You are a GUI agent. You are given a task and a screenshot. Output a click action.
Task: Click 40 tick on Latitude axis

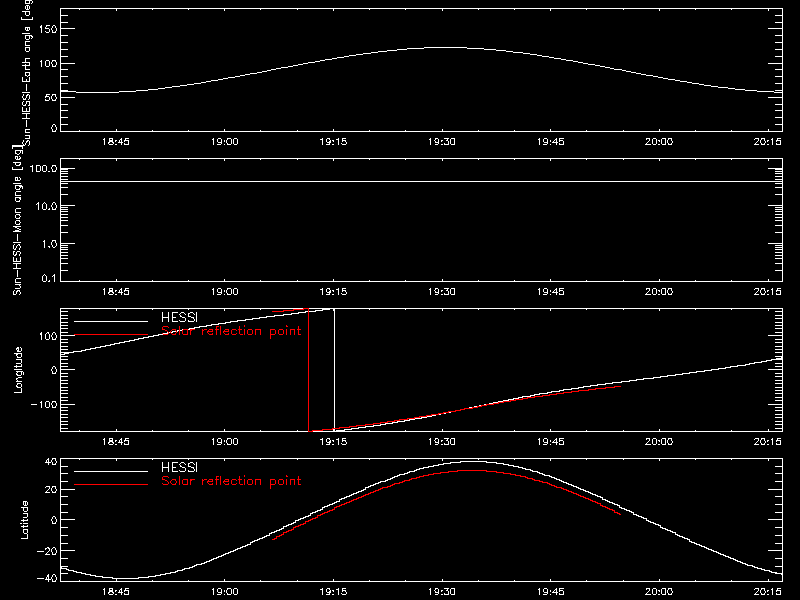click(51, 462)
